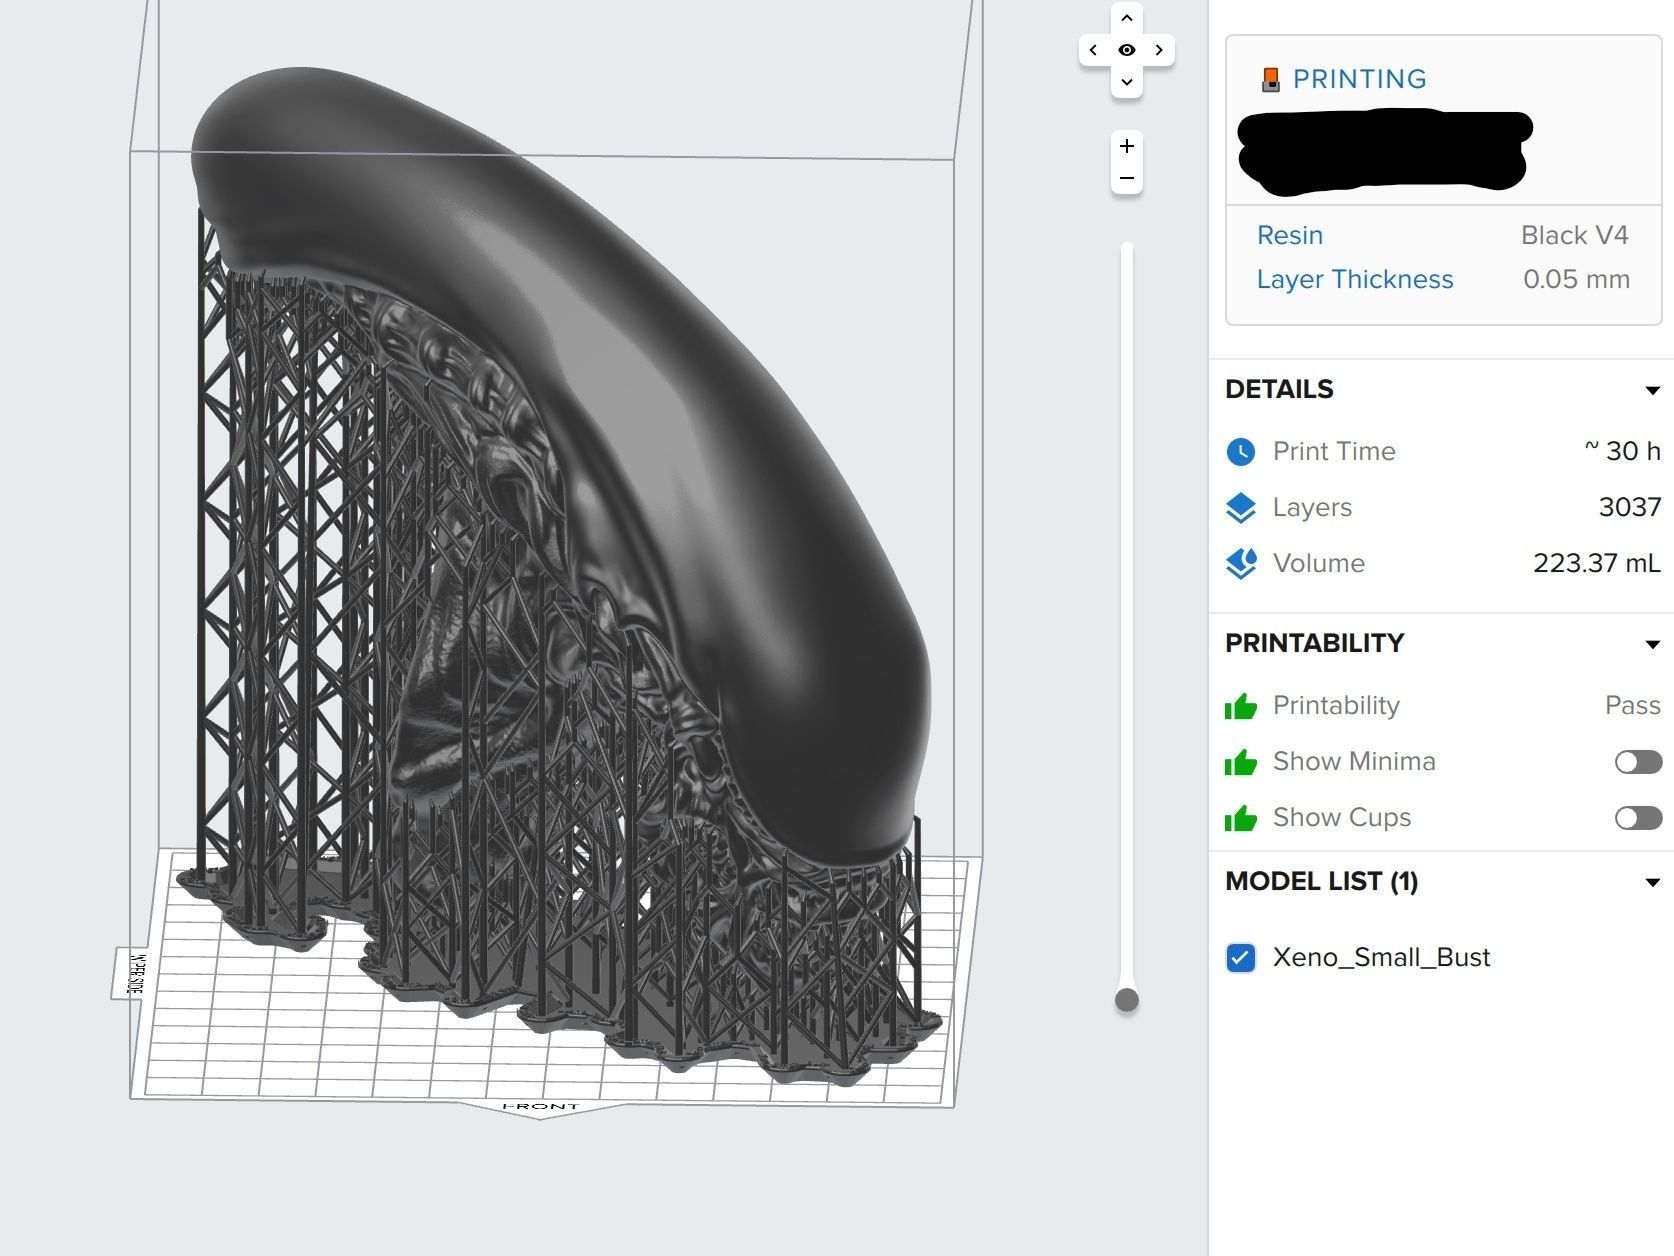Click the Print Time label
The width and height of the screenshot is (1674, 1256).
pyautogui.click(x=1334, y=451)
